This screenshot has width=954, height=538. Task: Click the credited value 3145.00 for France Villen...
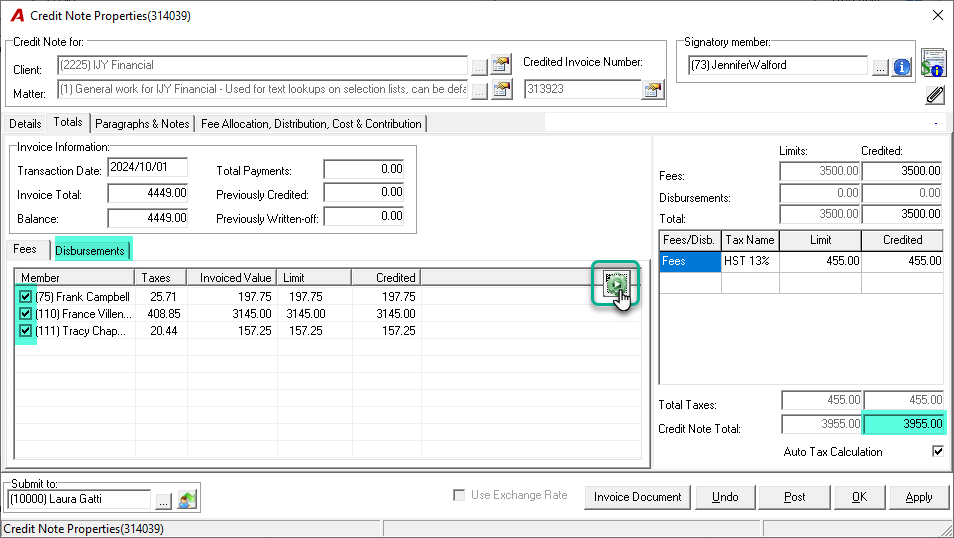pos(395,313)
